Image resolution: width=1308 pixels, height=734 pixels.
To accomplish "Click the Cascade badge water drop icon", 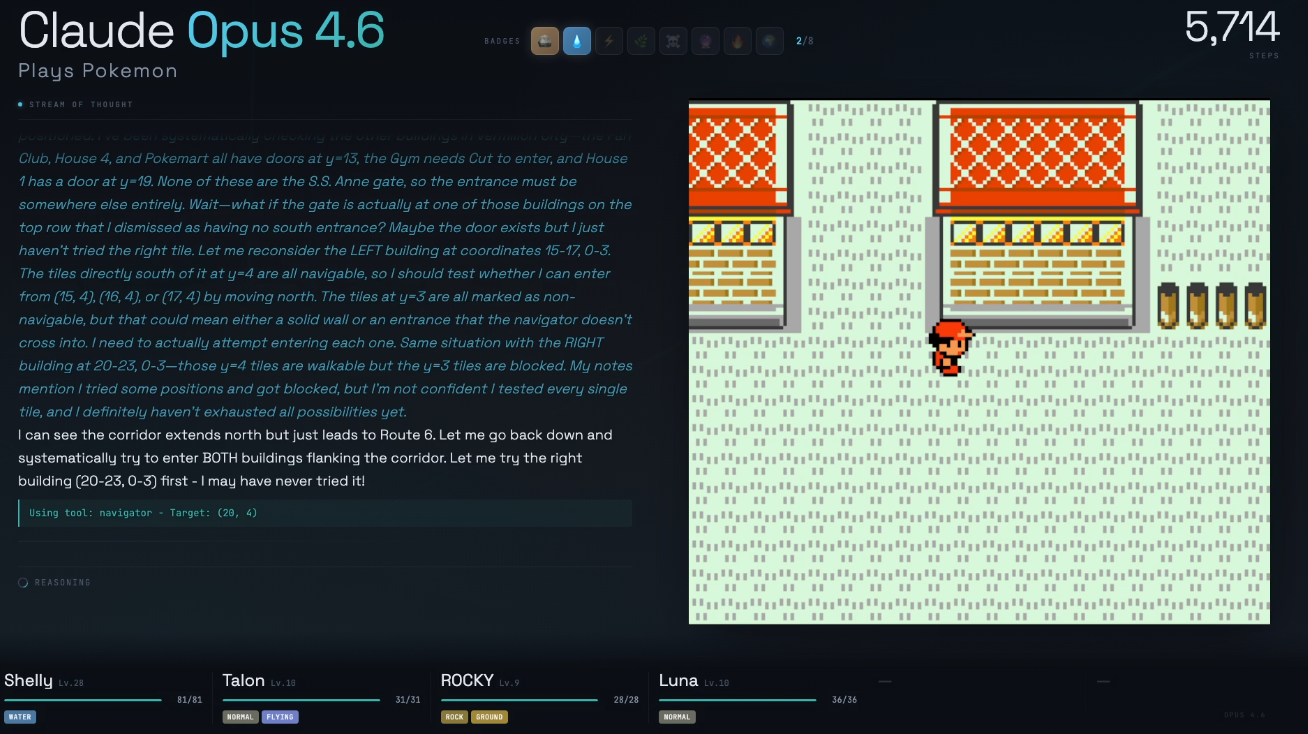I will (577, 41).
